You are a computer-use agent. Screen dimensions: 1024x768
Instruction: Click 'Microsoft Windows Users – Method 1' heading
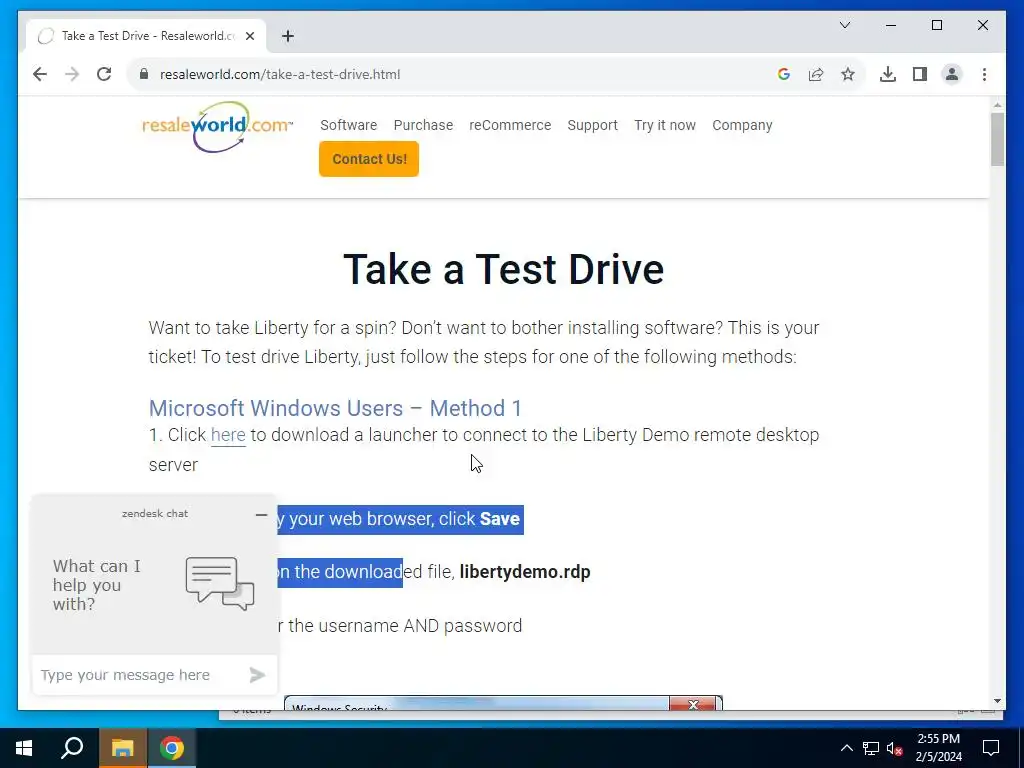pos(335,408)
